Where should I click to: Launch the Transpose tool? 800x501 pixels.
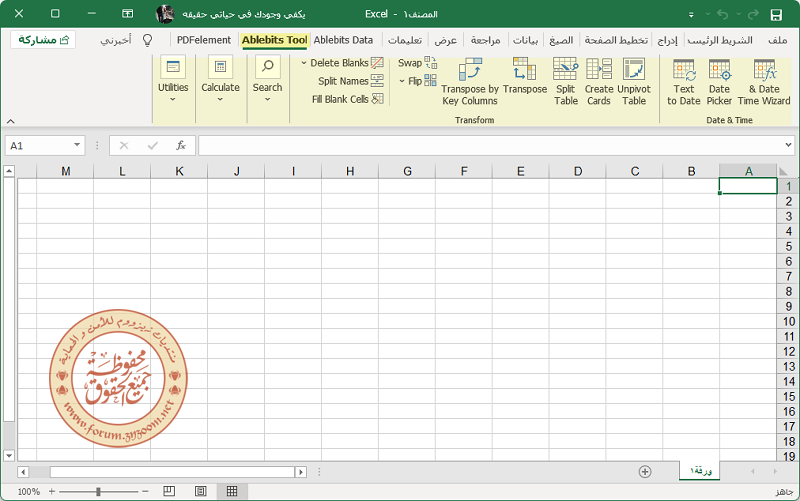(524, 77)
